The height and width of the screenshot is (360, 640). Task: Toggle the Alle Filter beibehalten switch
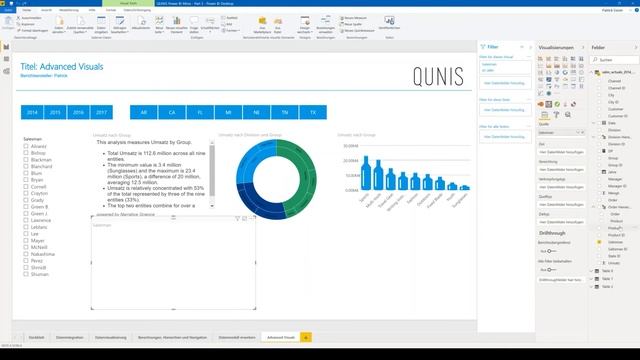tap(551, 270)
